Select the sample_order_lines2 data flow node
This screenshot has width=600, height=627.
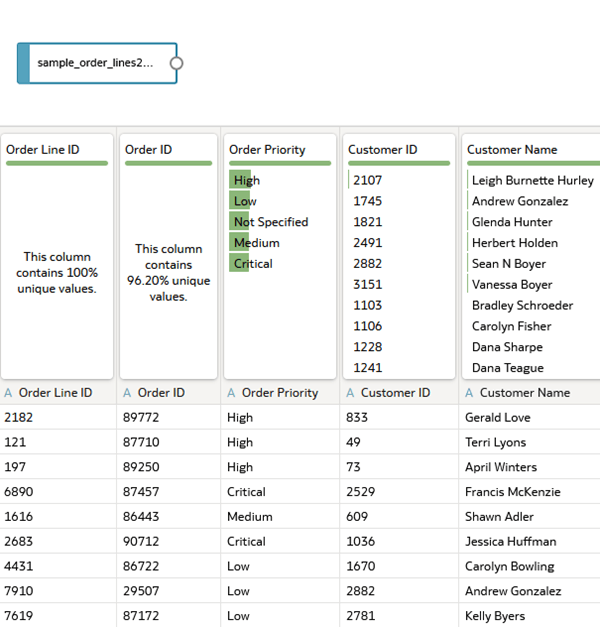(x=97, y=63)
